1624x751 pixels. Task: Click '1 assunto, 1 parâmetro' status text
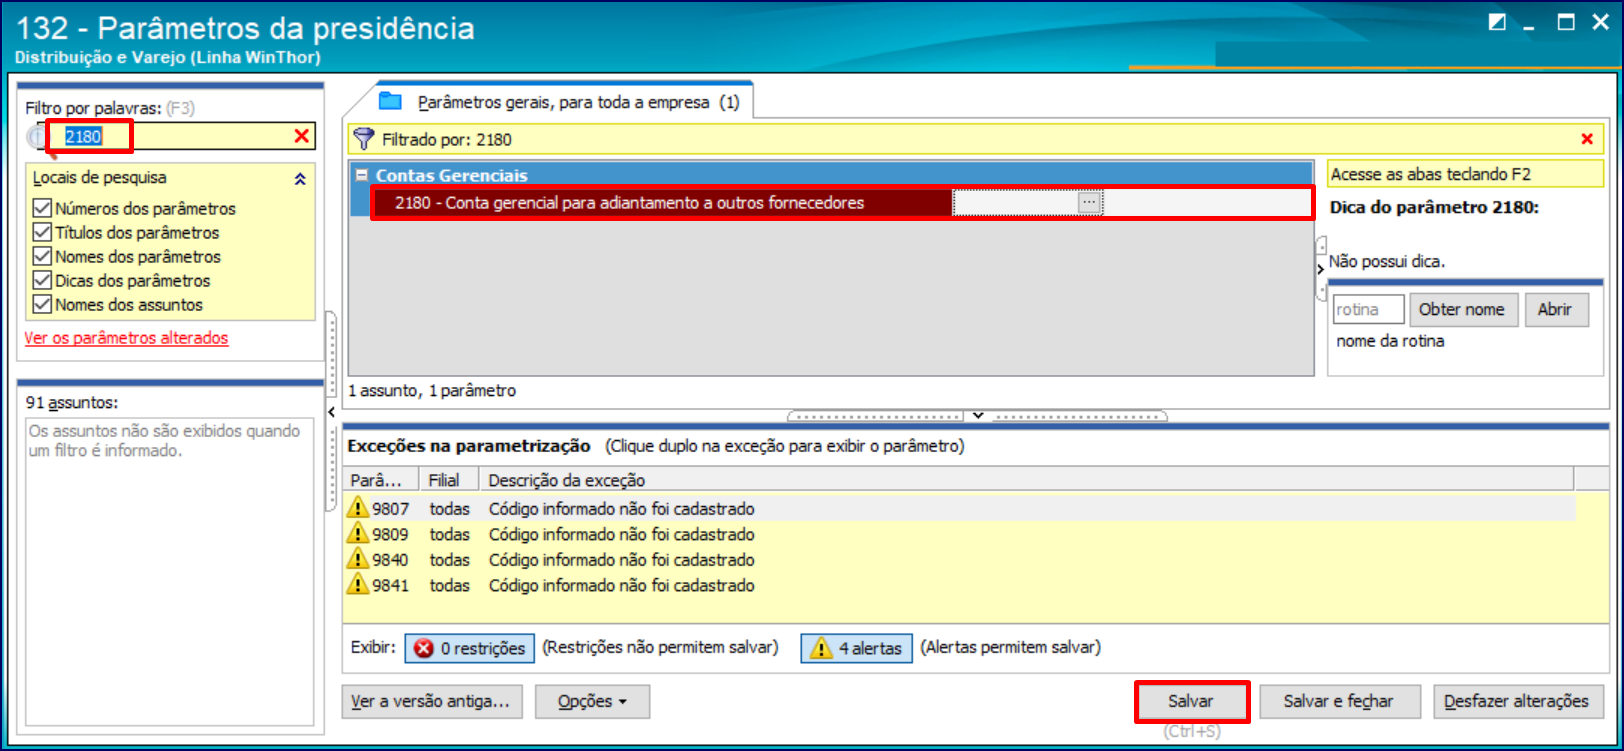click(x=432, y=391)
